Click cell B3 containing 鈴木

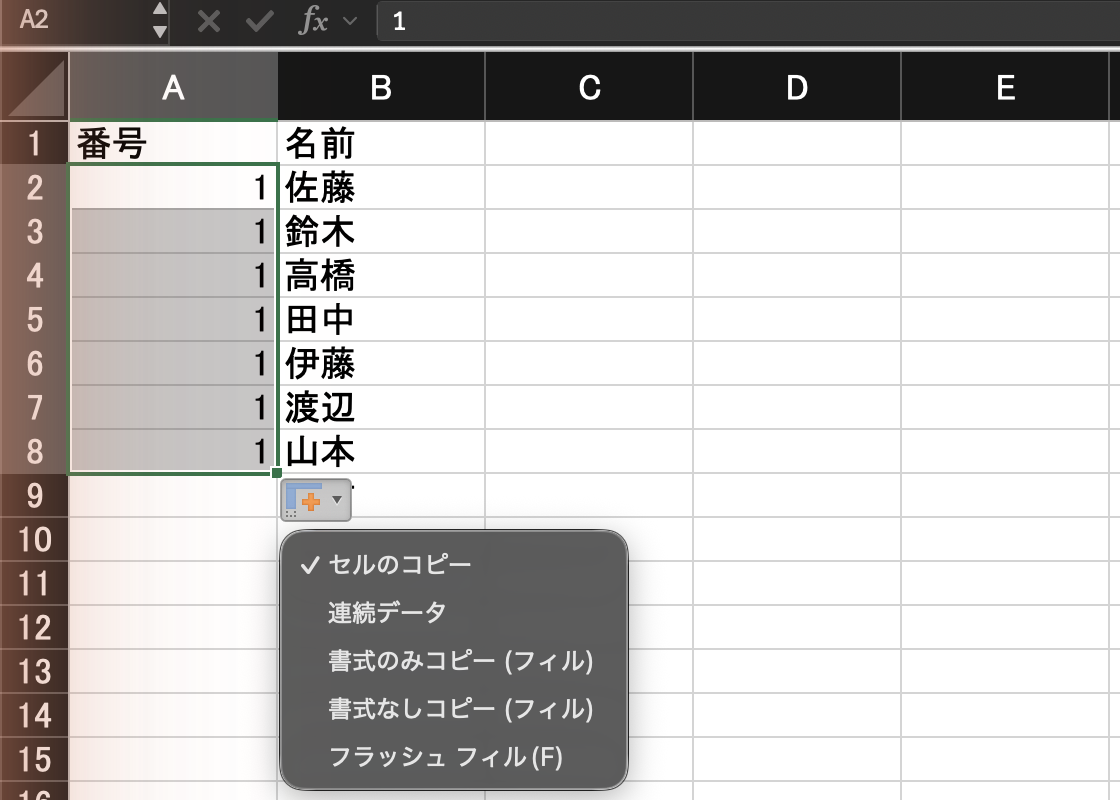[x=381, y=231]
